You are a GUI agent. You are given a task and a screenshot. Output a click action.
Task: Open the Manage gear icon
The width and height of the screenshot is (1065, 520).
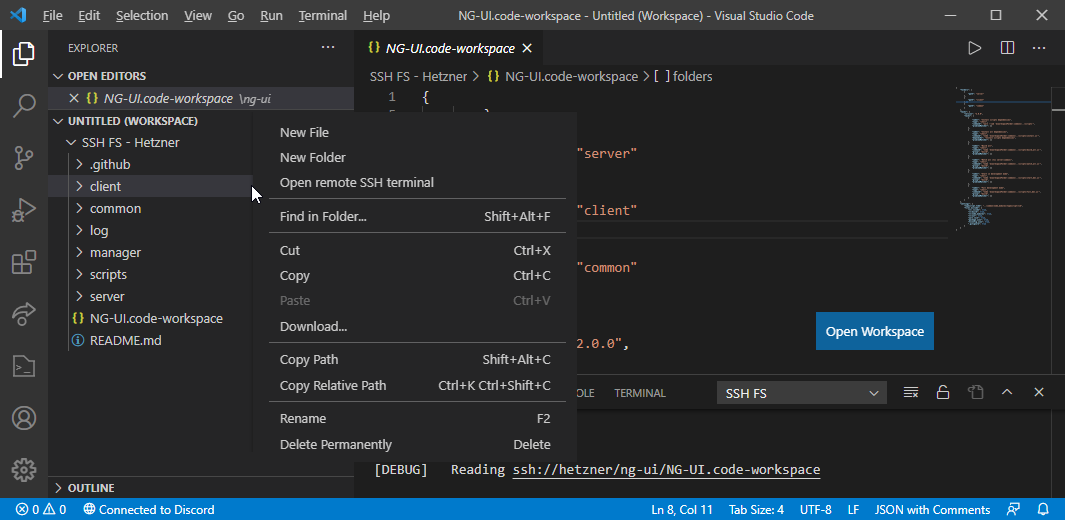coord(24,469)
